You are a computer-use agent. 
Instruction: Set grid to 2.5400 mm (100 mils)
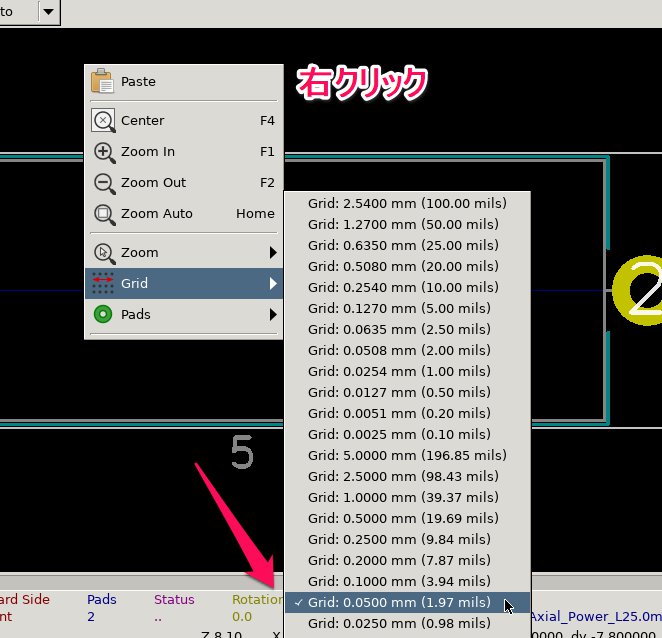(x=407, y=203)
